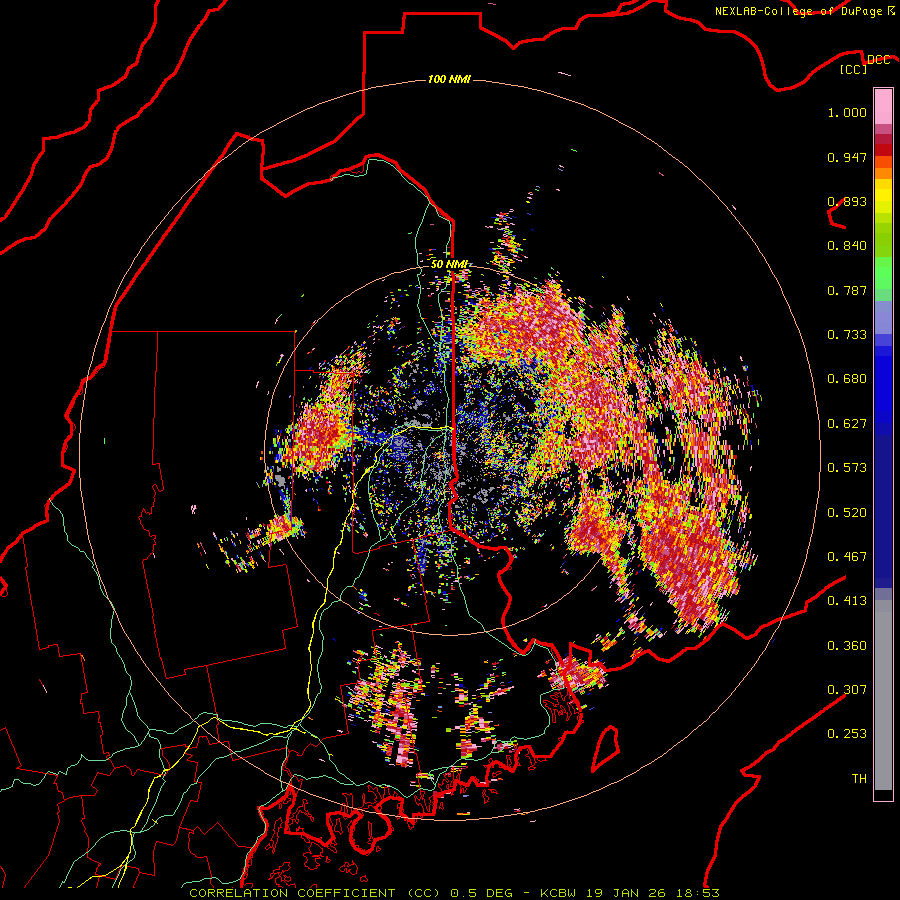
Task: Select the 0.947 scale value
Action: coord(847,157)
